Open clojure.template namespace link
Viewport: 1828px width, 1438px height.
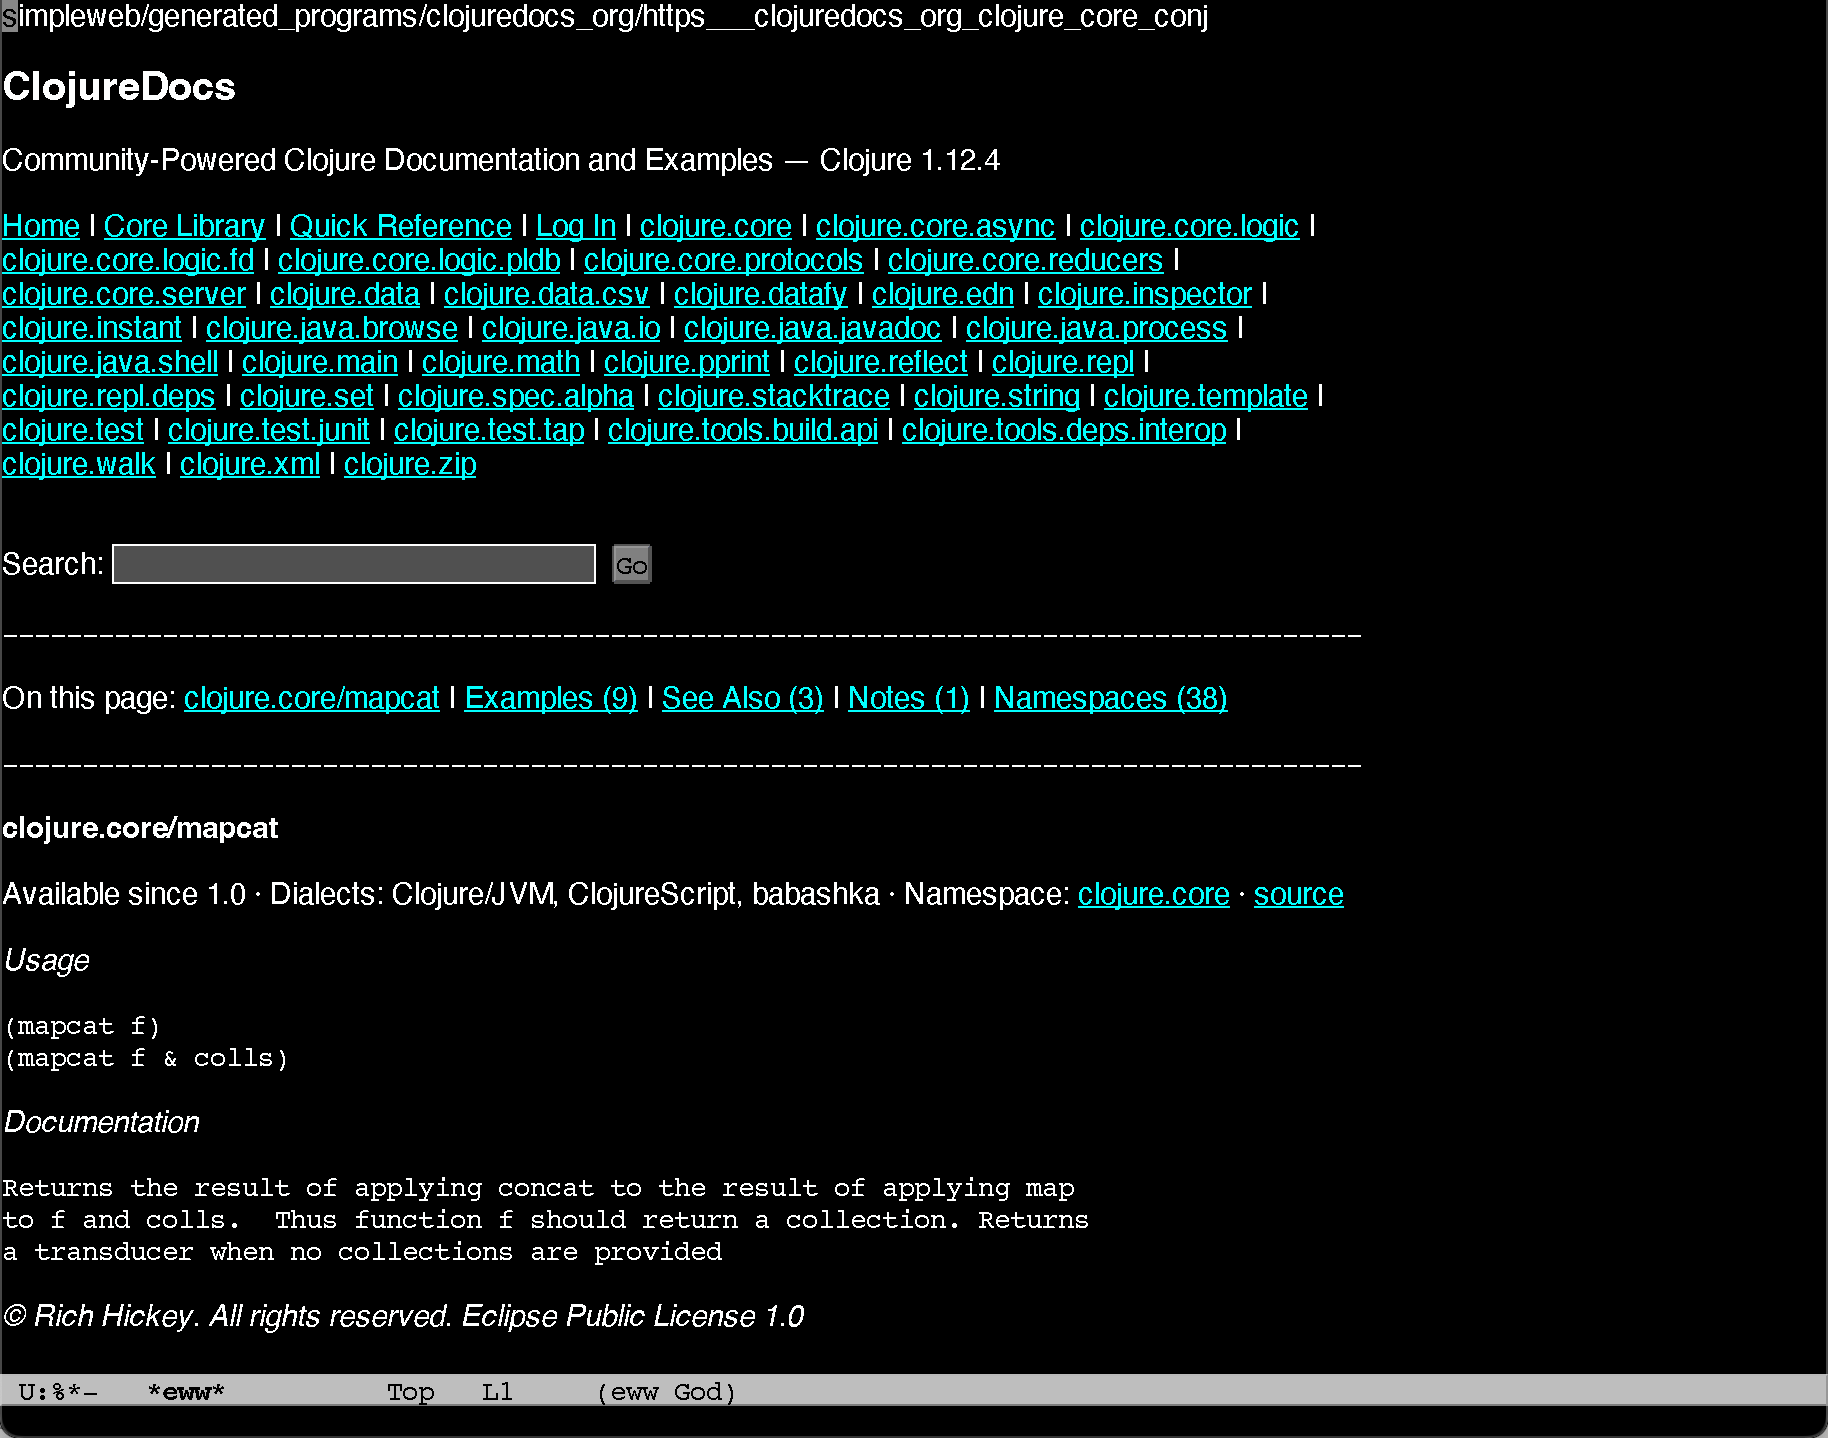[x=1206, y=397]
